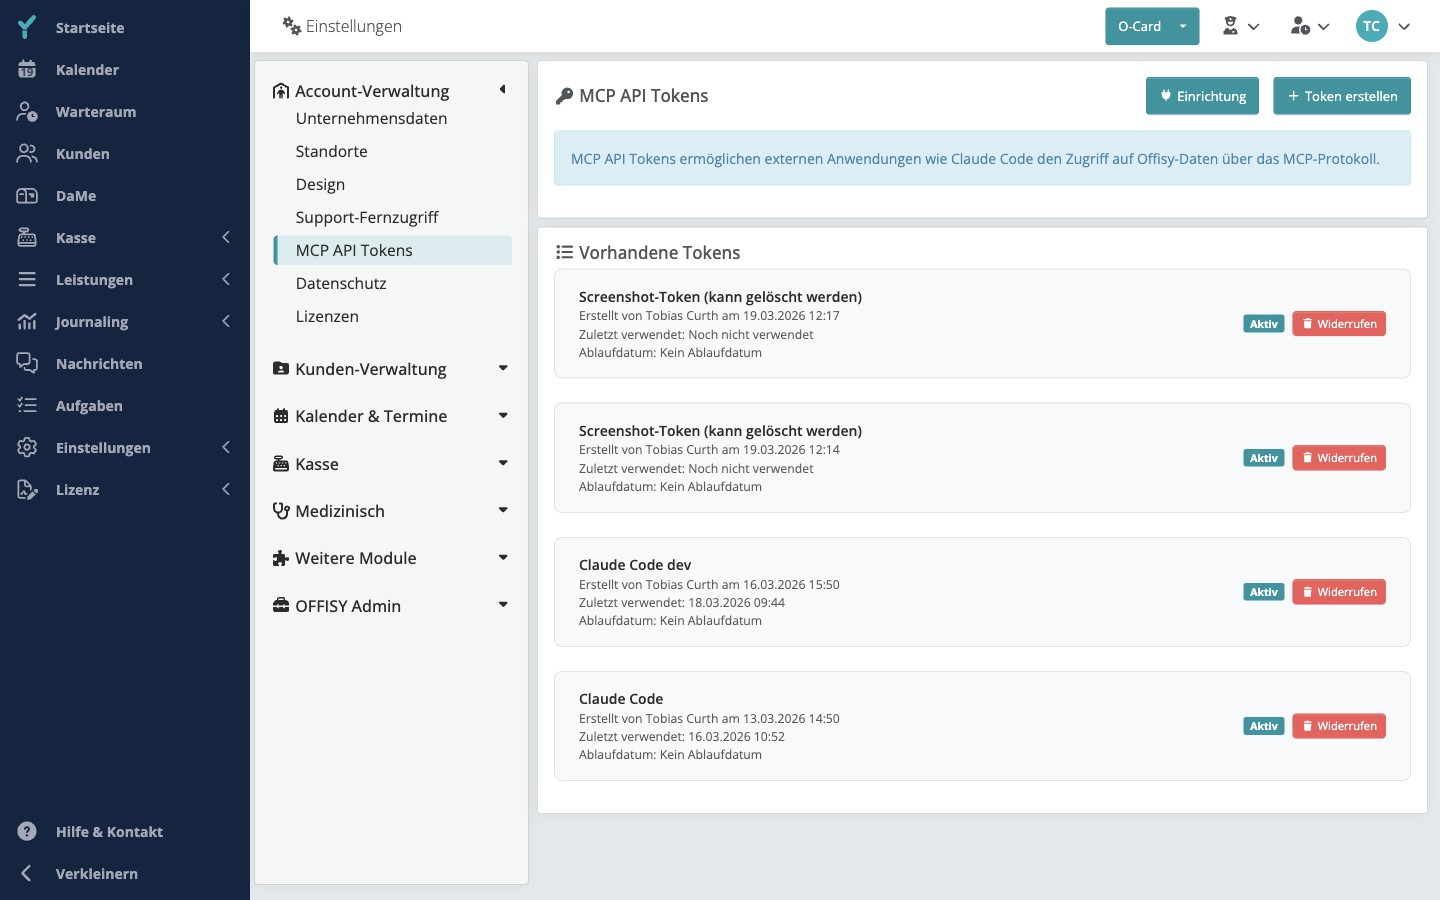Select Unternehmensdaten in the settings menu

click(x=371, y=118)
